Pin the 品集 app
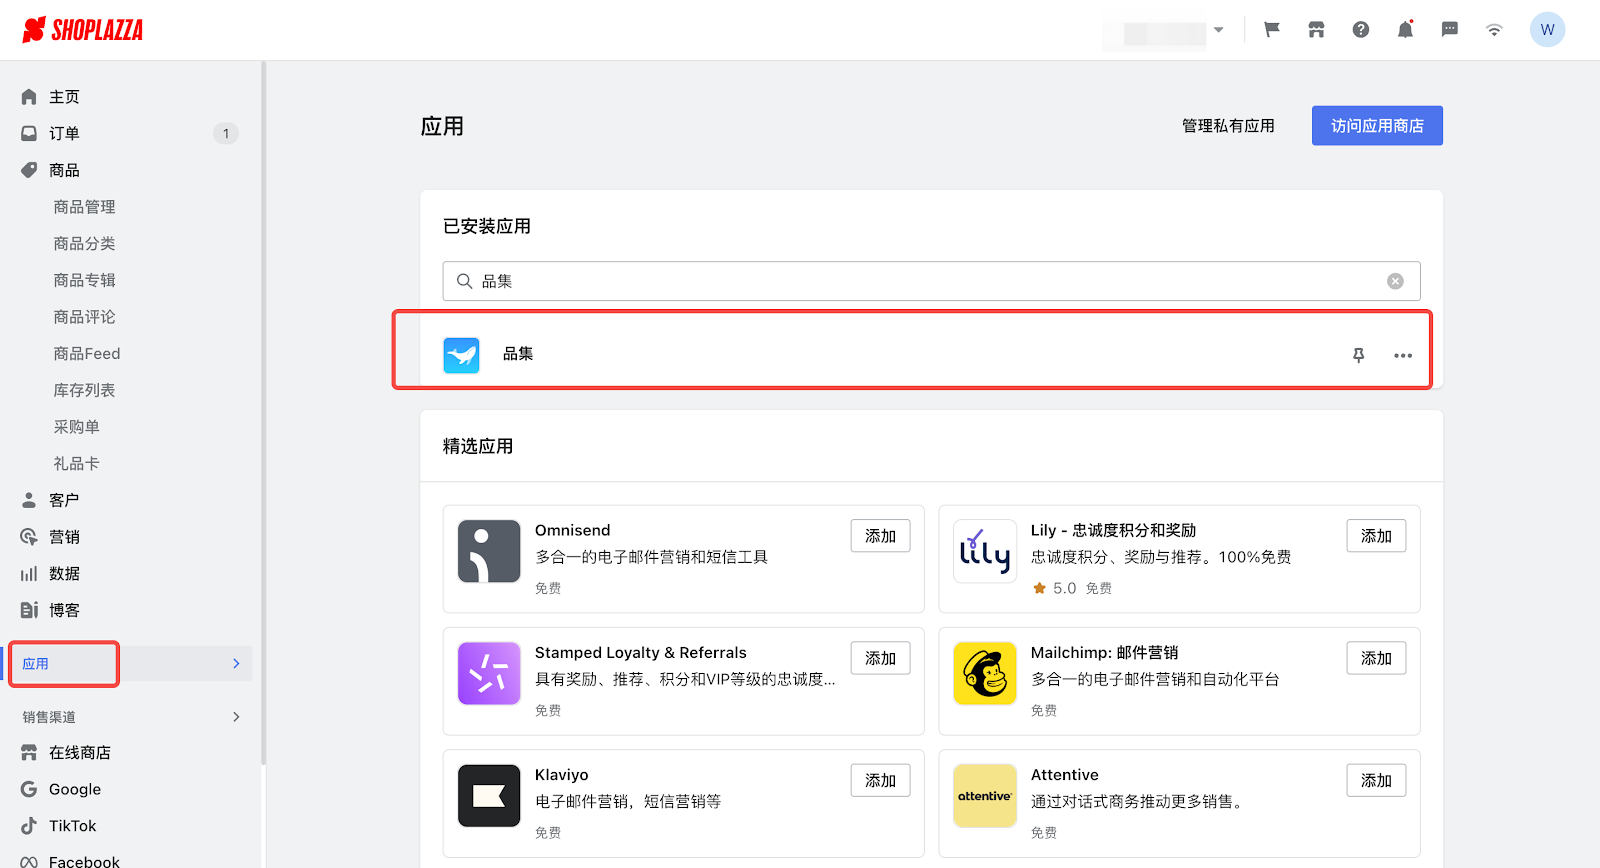Screen dimensions: 1600x868 click(1358, 355)
